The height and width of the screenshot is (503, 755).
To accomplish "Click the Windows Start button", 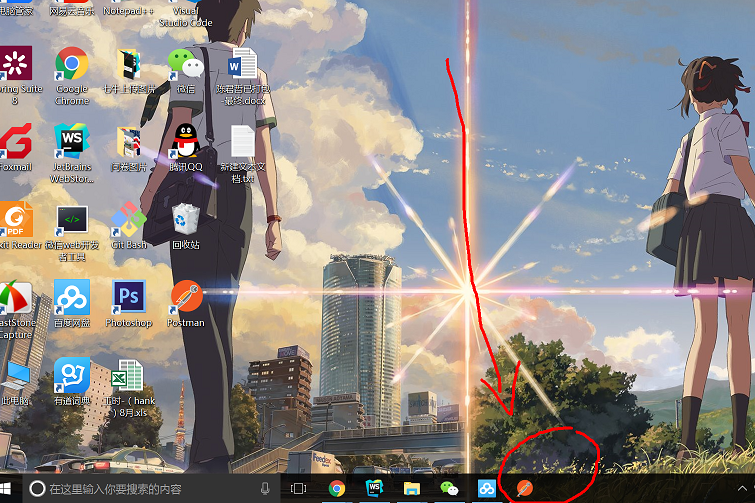I will pos(6,489).
